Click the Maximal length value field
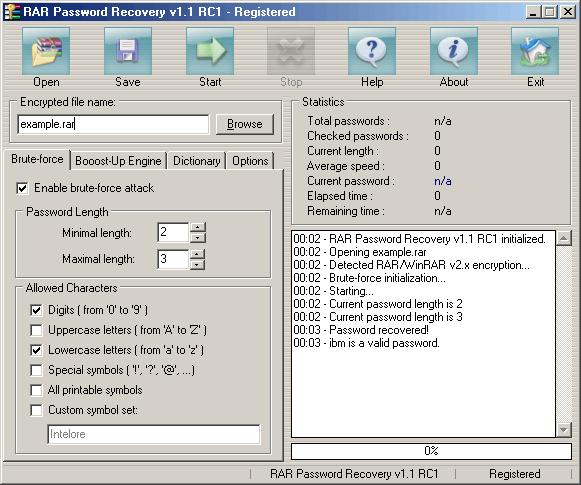The height and width of the screenshot is (485, 581). 173,259
